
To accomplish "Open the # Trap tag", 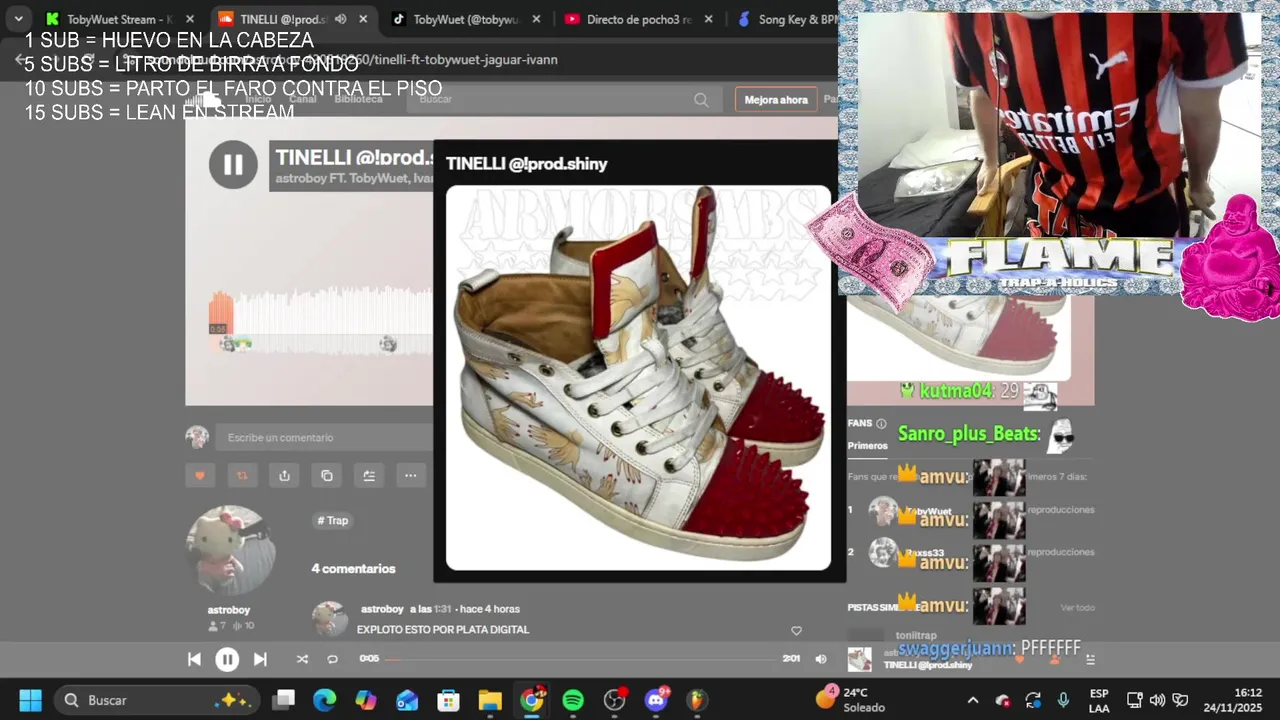I will pyautogui.click(x=333, y=520).
